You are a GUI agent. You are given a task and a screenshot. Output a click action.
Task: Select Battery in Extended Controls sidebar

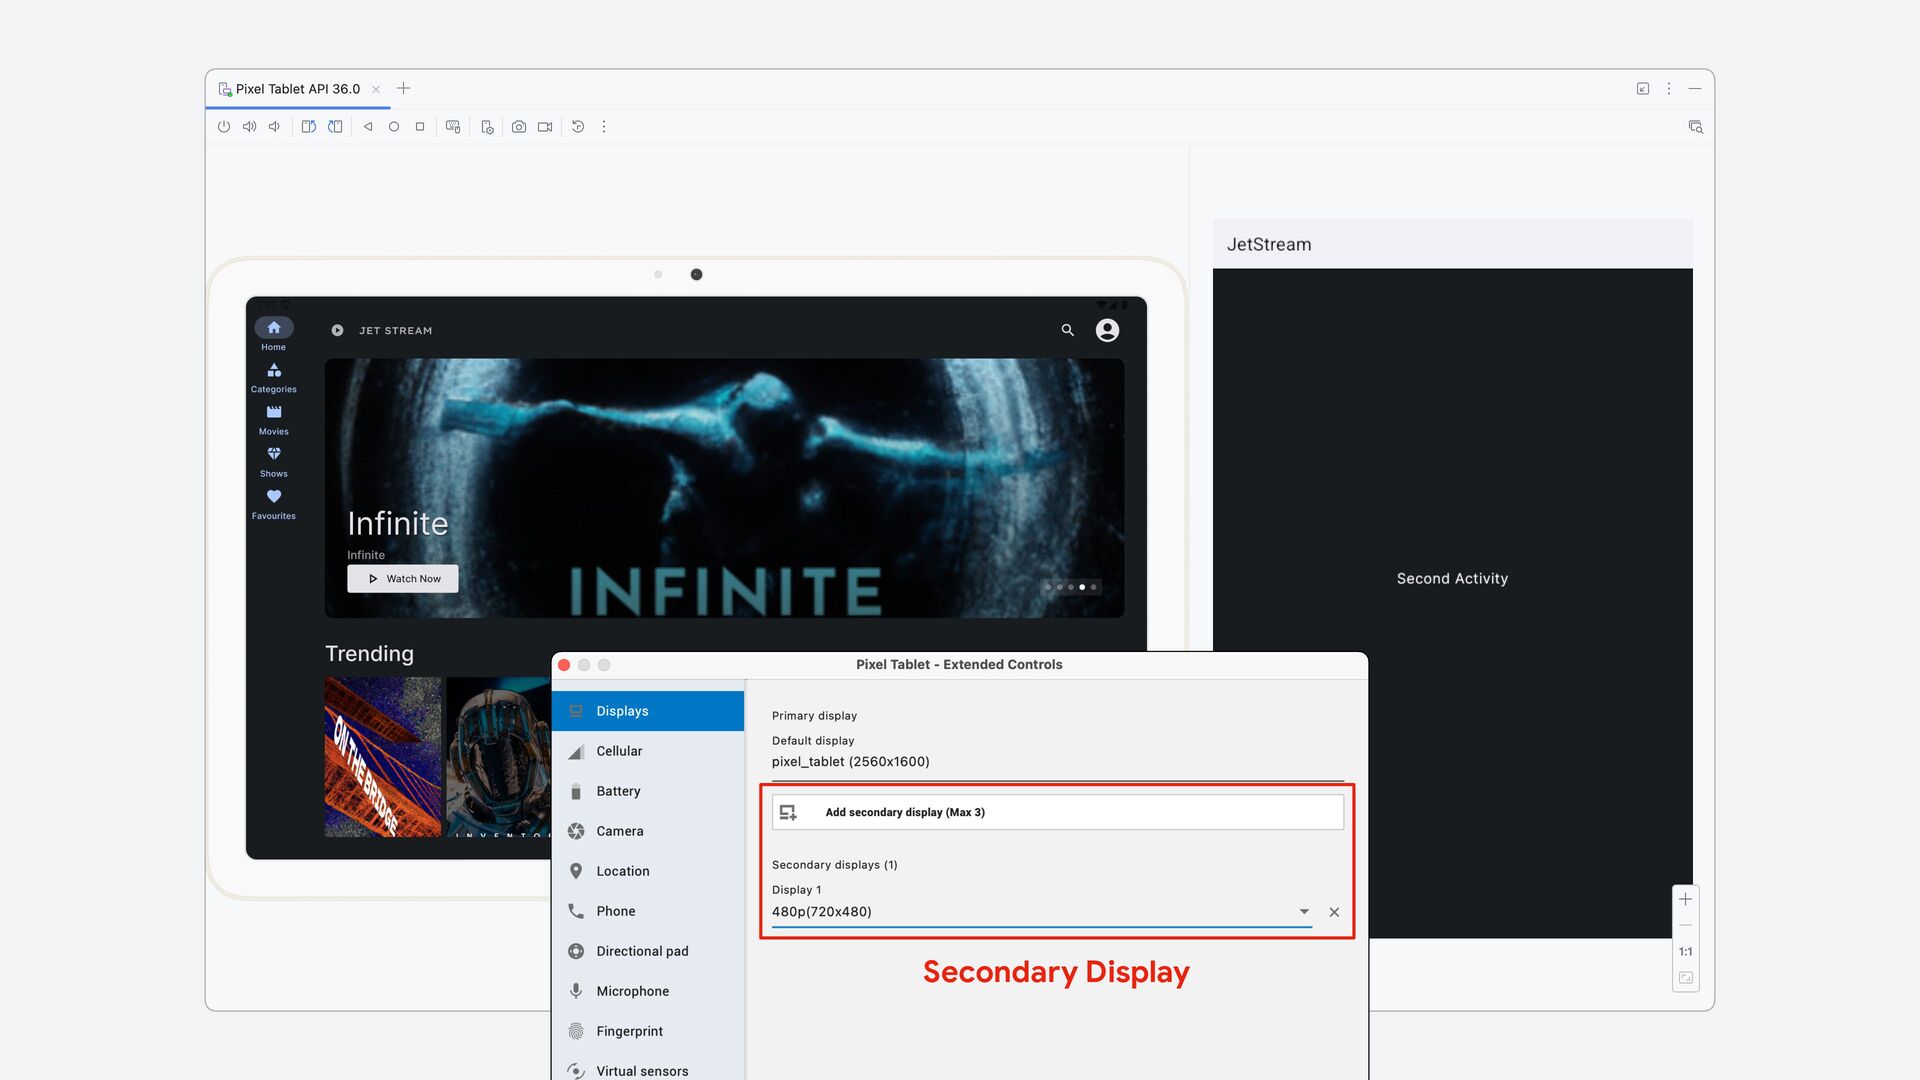[648, 791]
